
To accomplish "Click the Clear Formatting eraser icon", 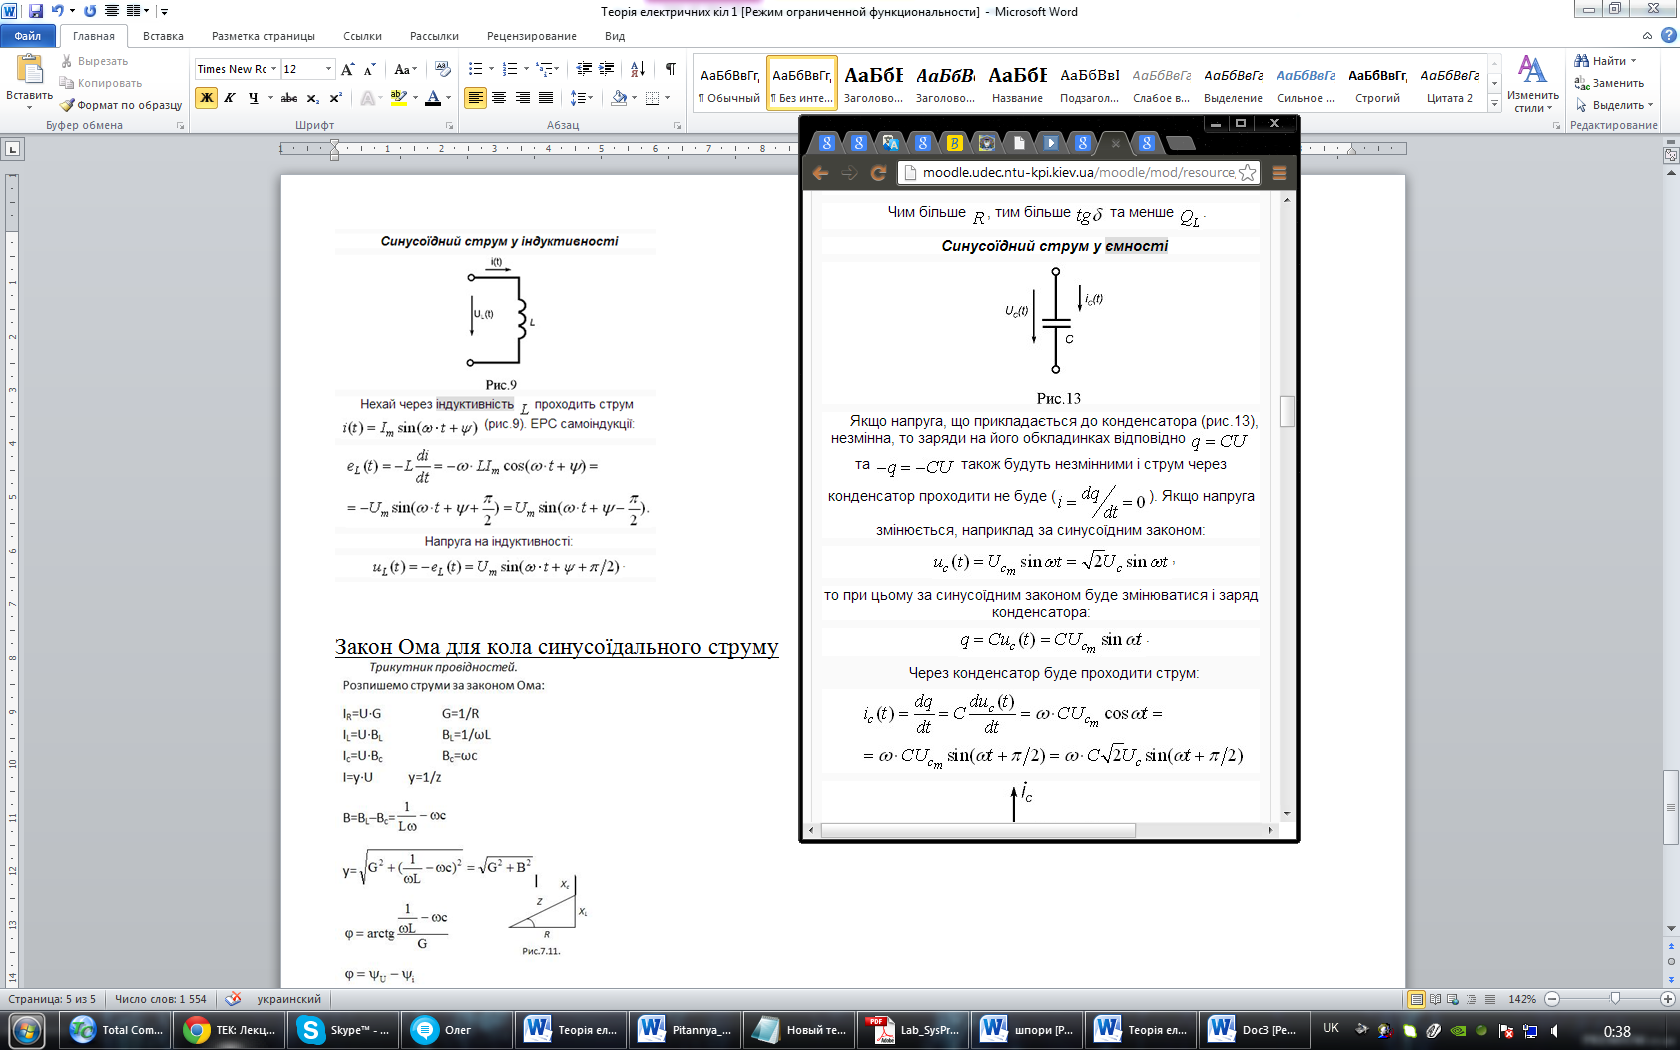I will click(443, 69).
